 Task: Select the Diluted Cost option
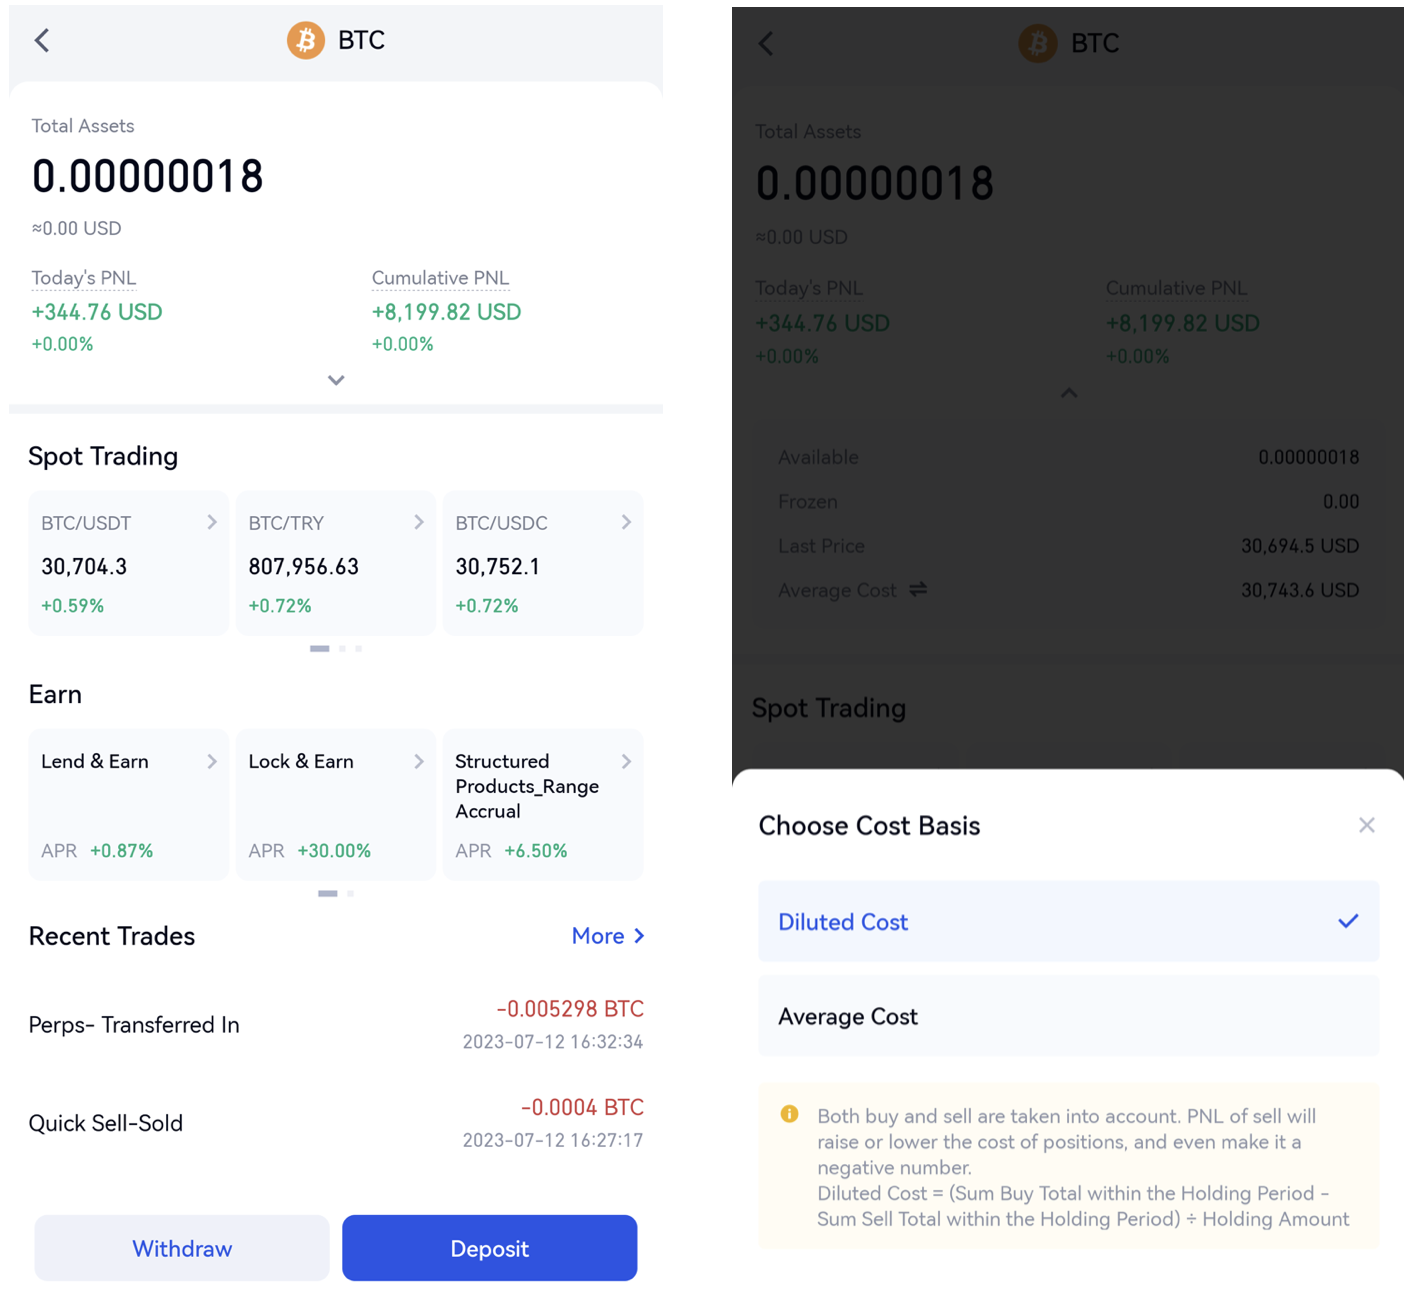pos(1068,922)
